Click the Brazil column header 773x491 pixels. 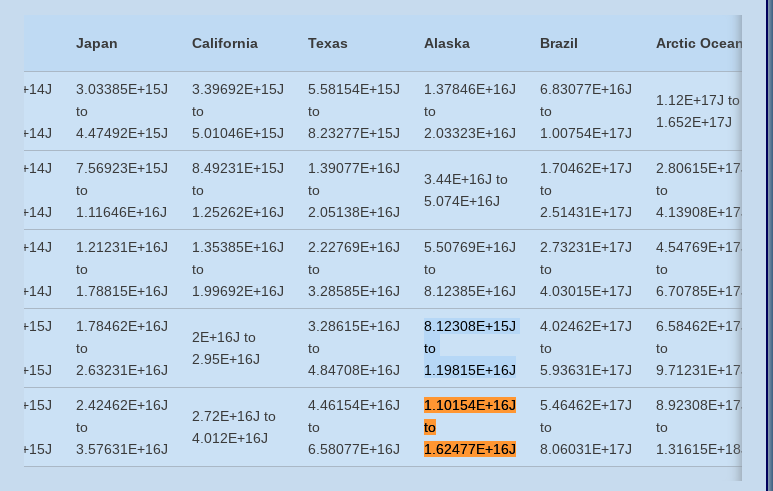click(x=559, y=43)
